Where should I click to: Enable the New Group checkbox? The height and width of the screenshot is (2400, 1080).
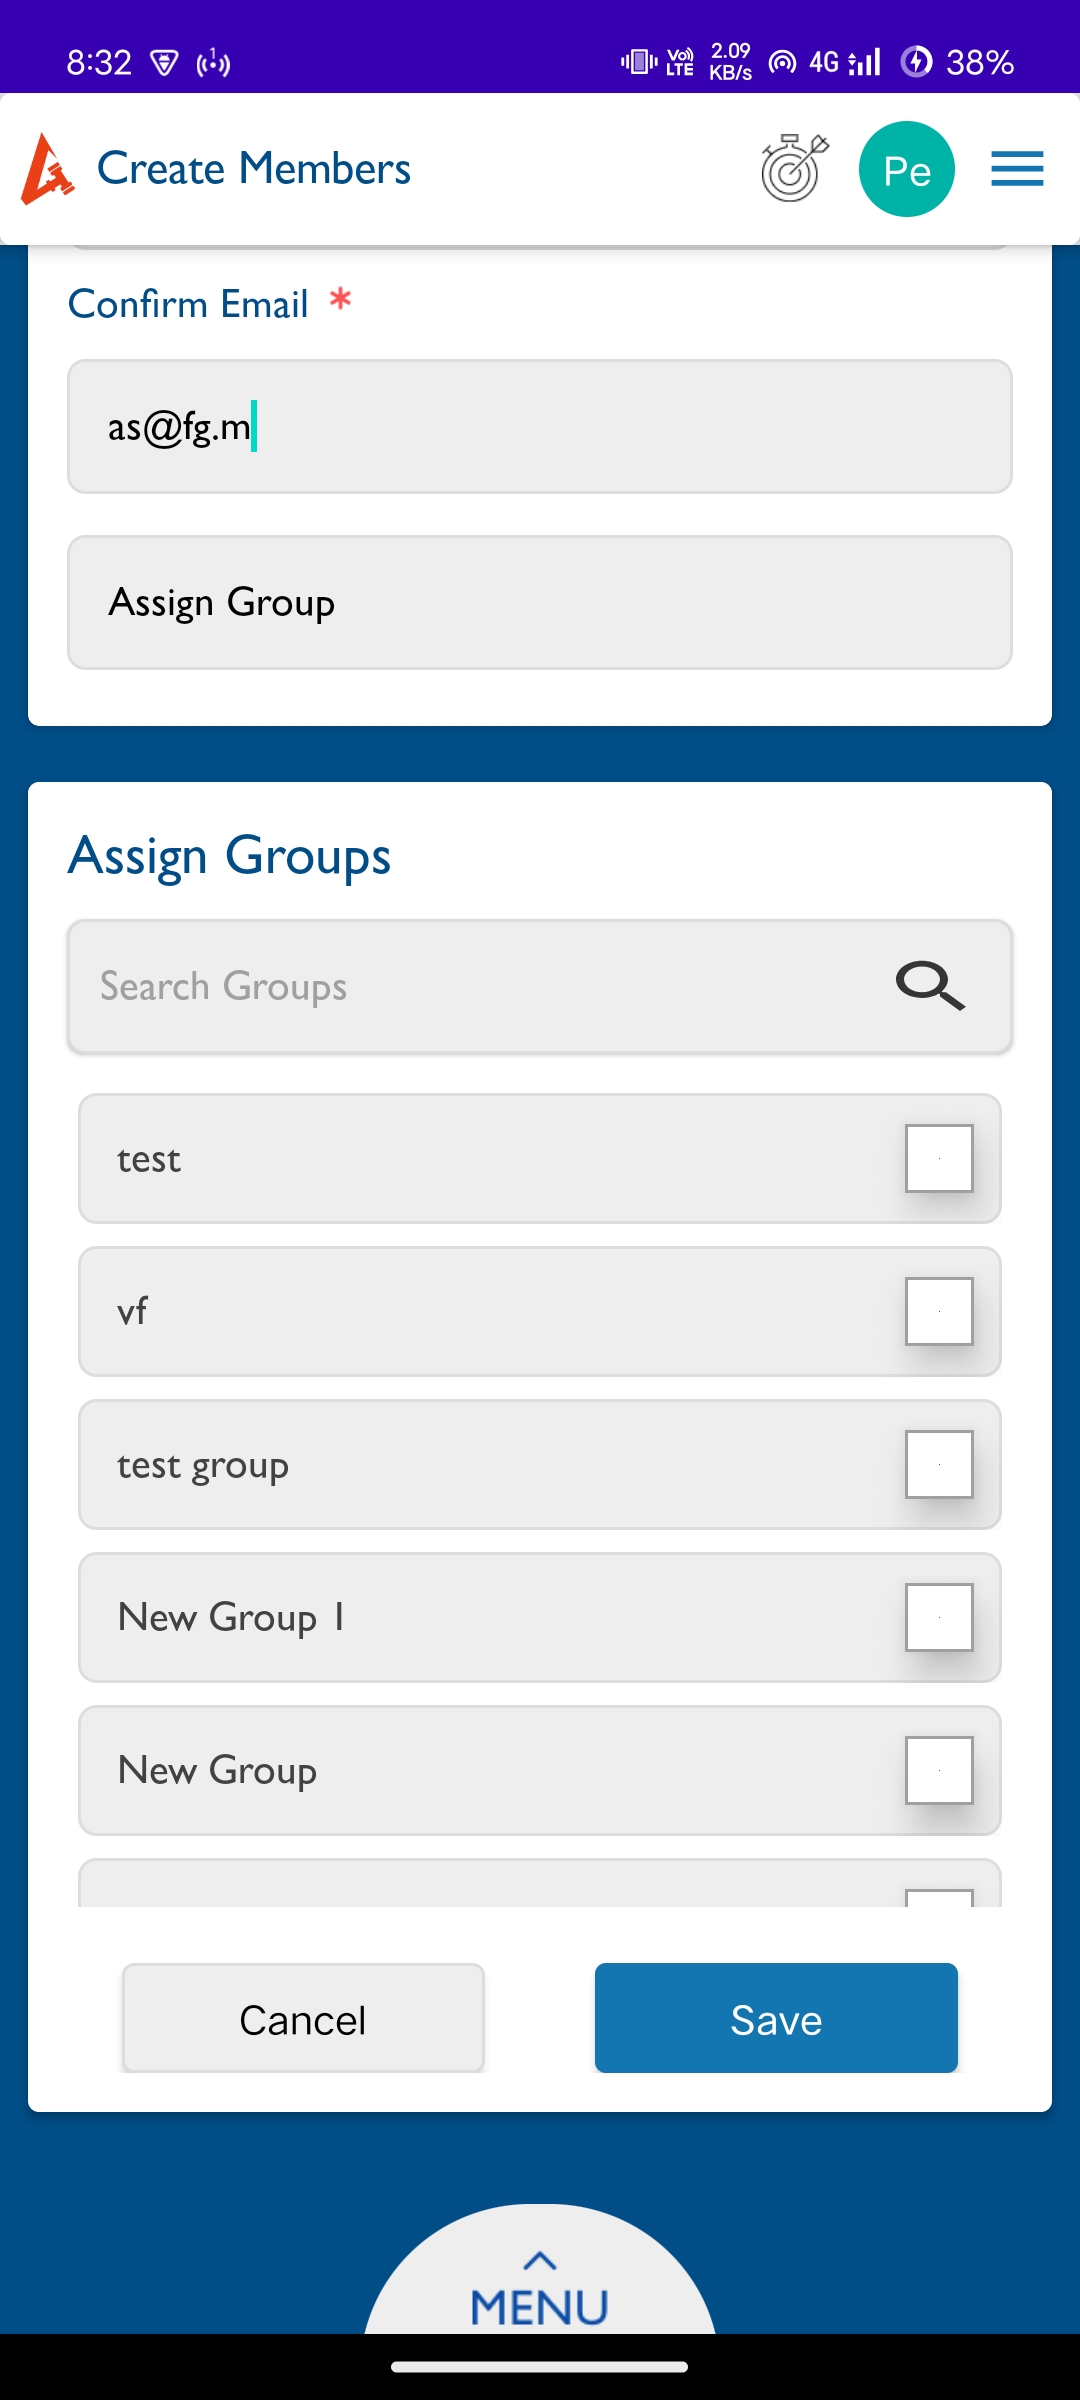tap(939, 1770)
